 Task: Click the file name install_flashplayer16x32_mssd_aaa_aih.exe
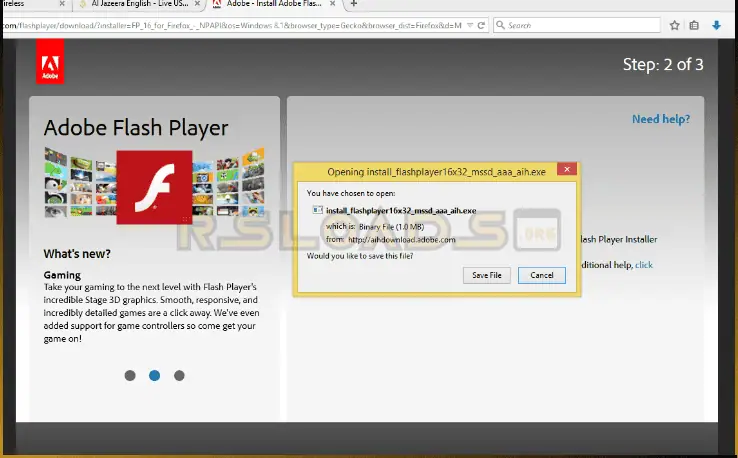401,211
